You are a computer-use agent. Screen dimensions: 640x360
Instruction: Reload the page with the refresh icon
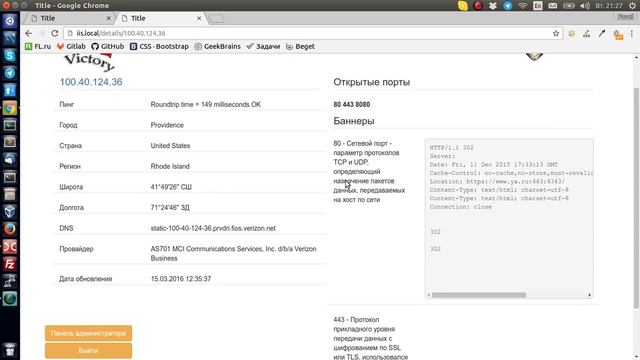tap(55, 33)
